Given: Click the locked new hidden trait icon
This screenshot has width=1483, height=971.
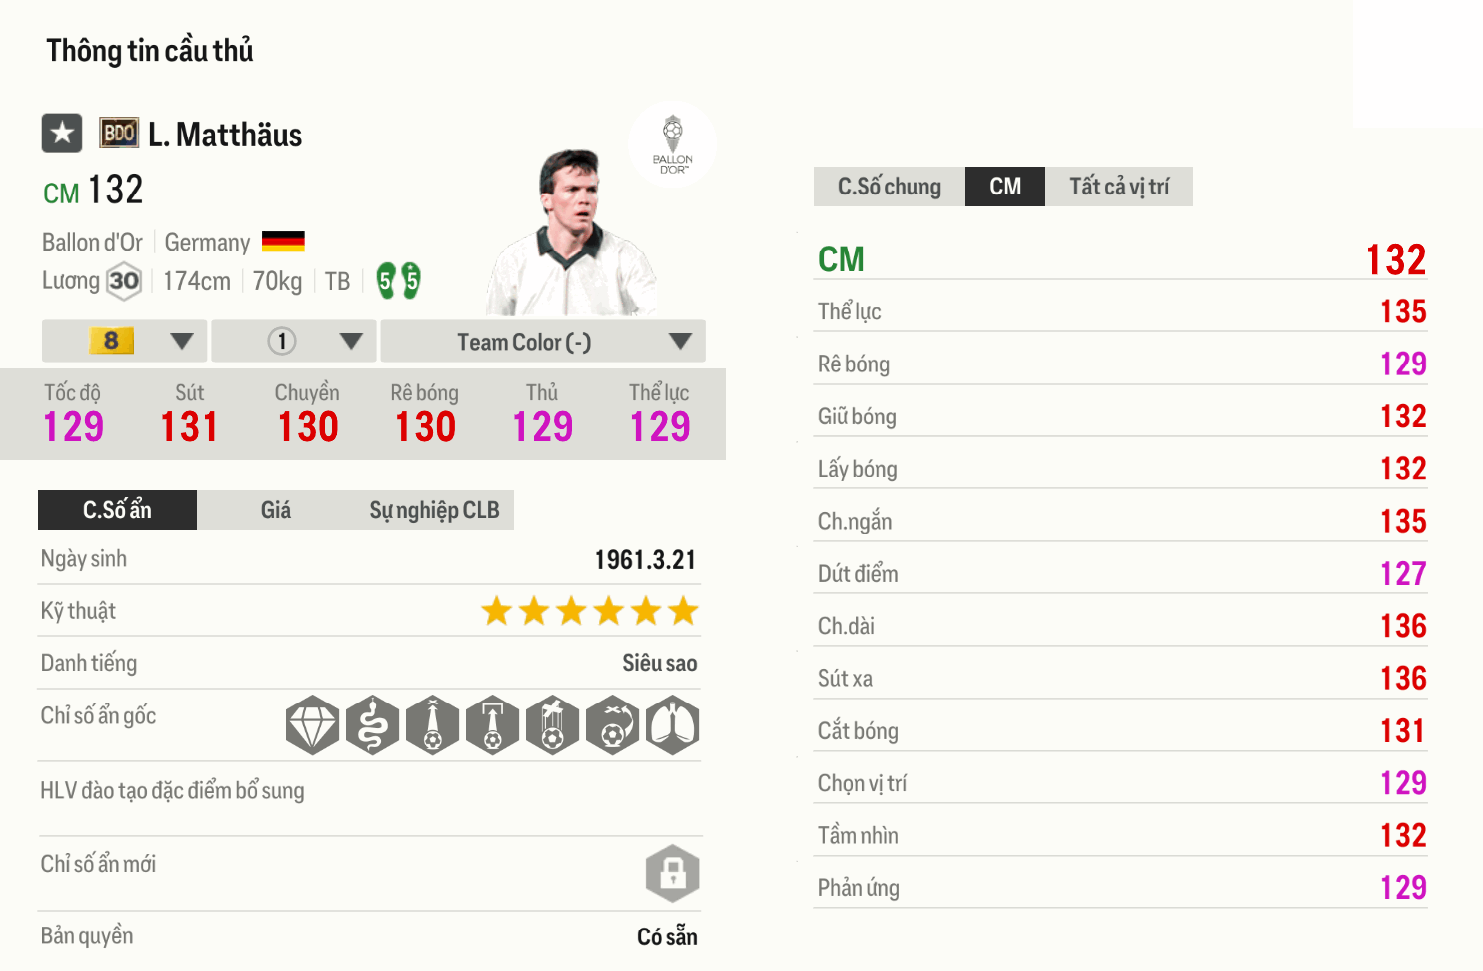Looking at the screenshot, I should coord(672,873).
